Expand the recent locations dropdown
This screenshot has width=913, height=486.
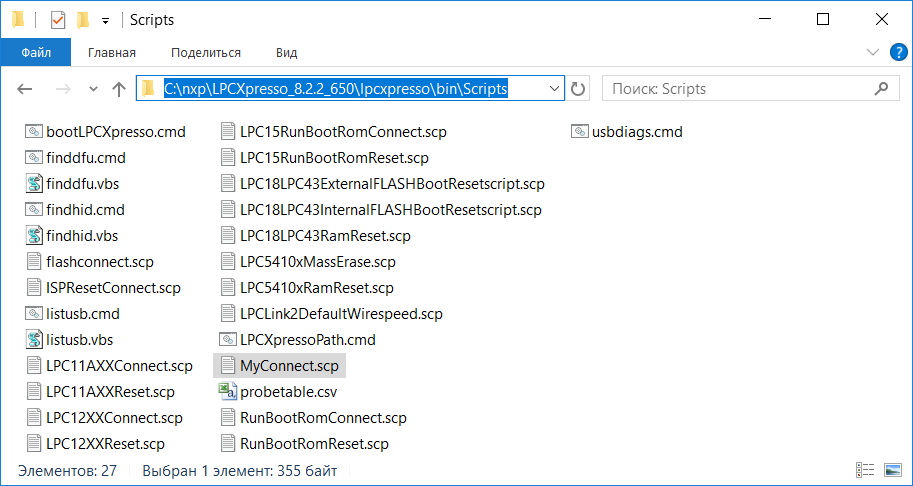click(x=93, y=89)
